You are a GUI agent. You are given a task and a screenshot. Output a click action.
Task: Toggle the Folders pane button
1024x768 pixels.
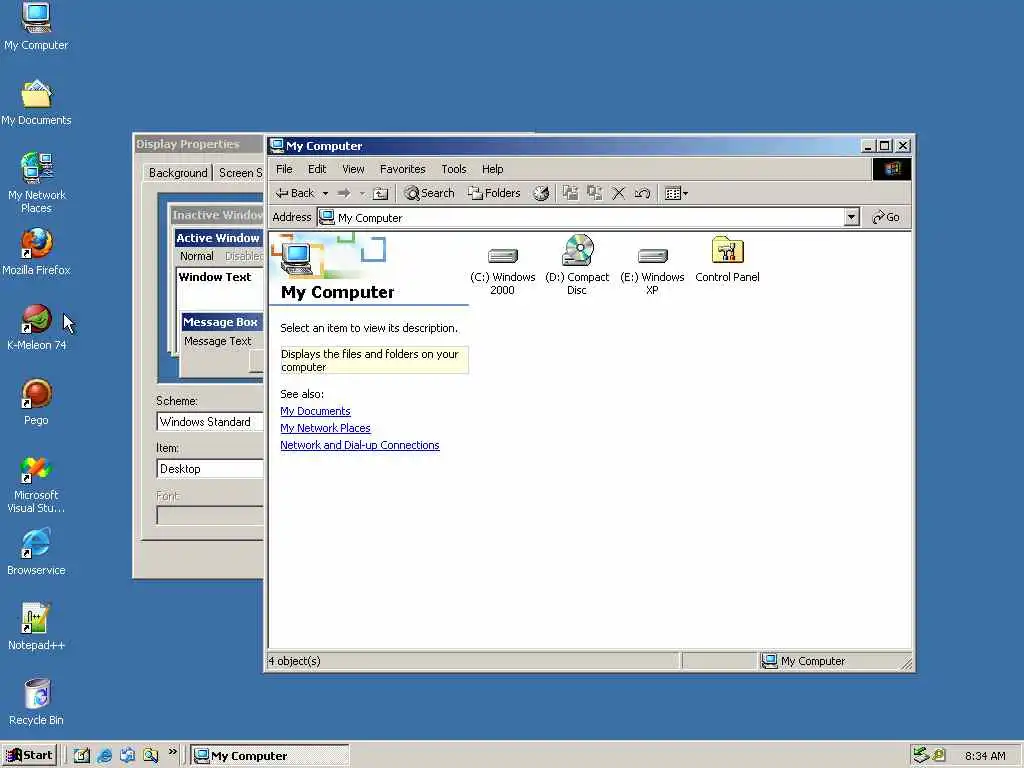click(x=494, y=193)
